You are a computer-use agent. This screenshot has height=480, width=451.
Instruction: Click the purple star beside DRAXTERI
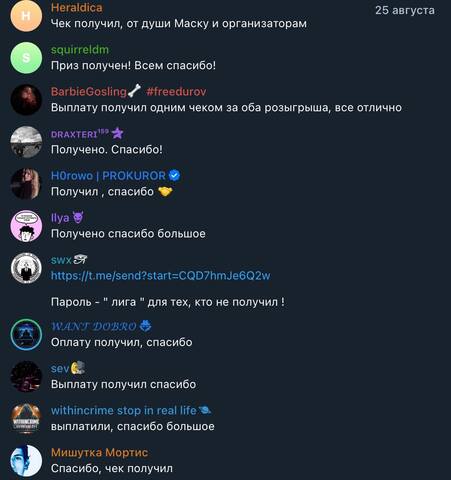point(117,133)
